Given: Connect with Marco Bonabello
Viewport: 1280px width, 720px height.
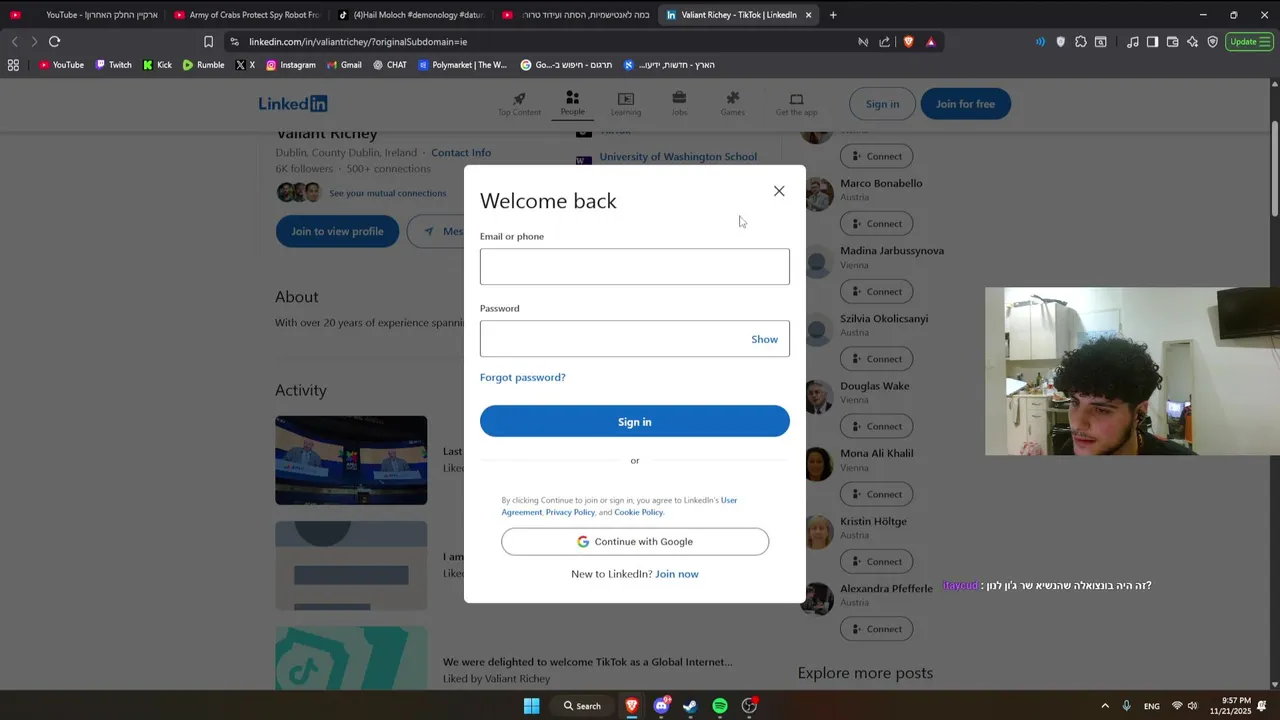Looking at the screenshot, I should (x=876, y=223).
